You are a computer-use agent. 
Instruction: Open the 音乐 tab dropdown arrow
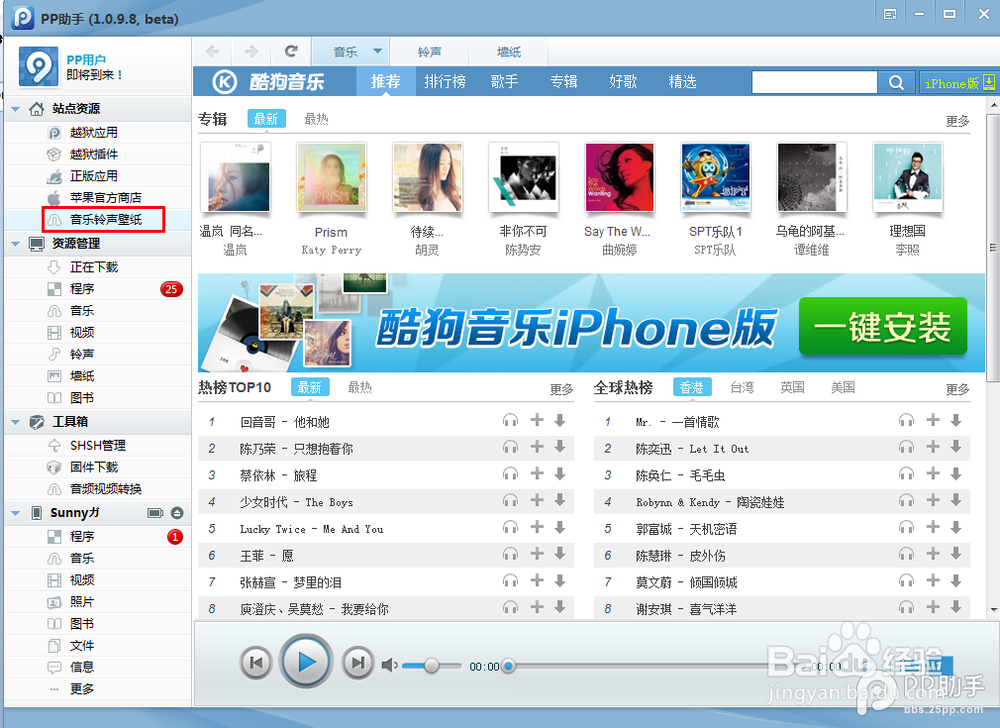(x=377, y=52)
